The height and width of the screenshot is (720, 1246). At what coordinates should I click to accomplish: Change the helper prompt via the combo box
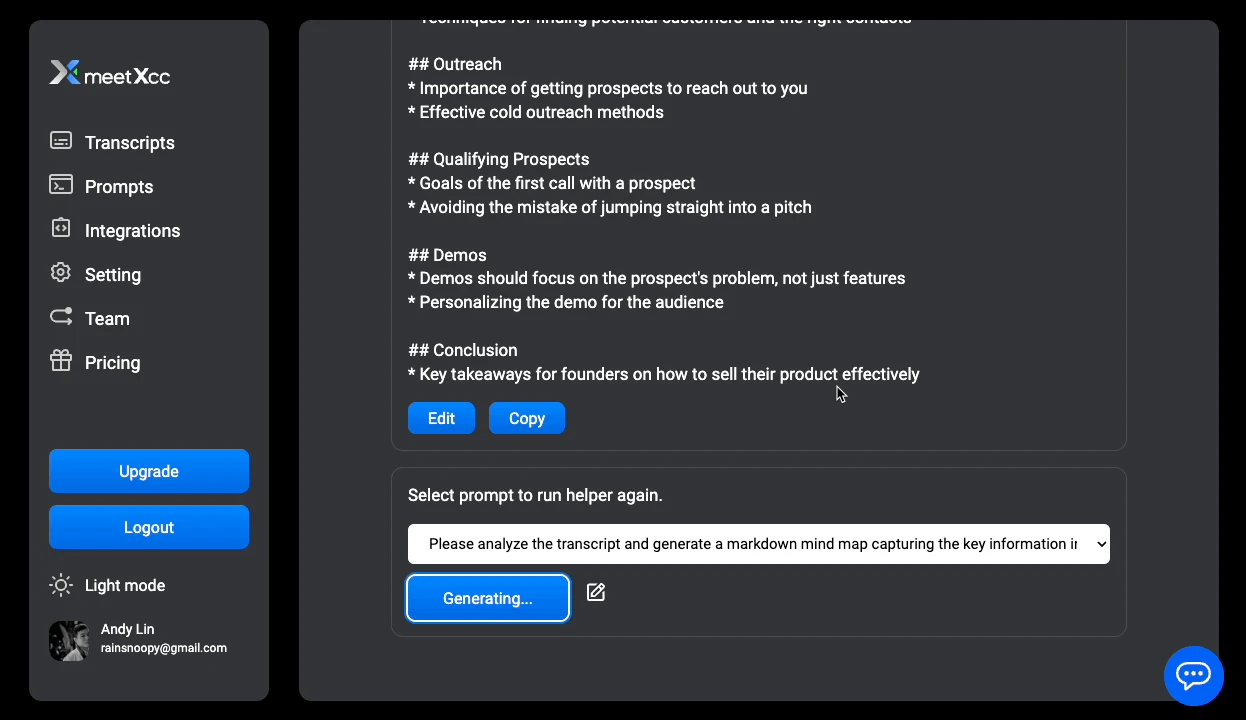(x=758, y=543)
